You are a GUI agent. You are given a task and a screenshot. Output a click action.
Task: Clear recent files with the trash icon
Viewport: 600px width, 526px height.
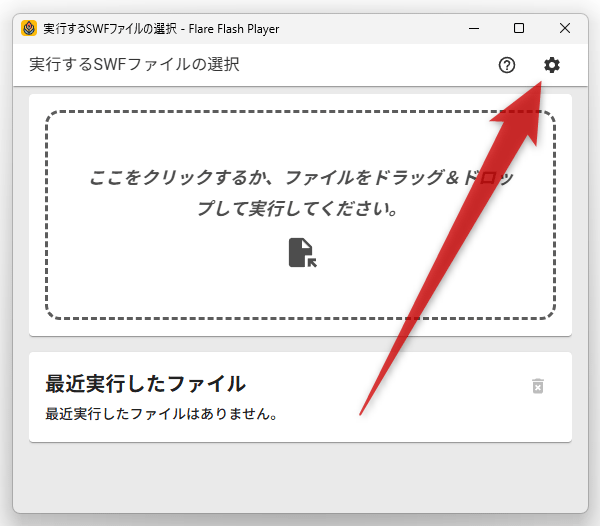538,386
